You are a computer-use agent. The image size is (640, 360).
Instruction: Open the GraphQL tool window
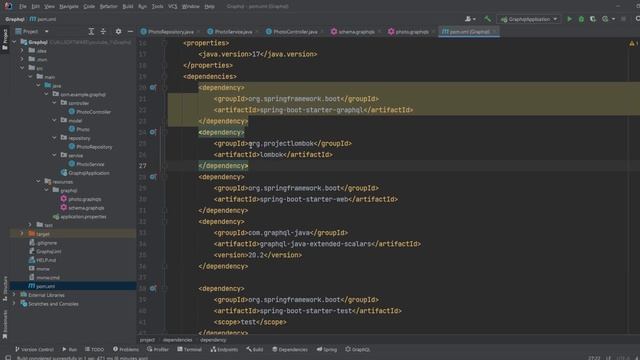tap(358, 349)
